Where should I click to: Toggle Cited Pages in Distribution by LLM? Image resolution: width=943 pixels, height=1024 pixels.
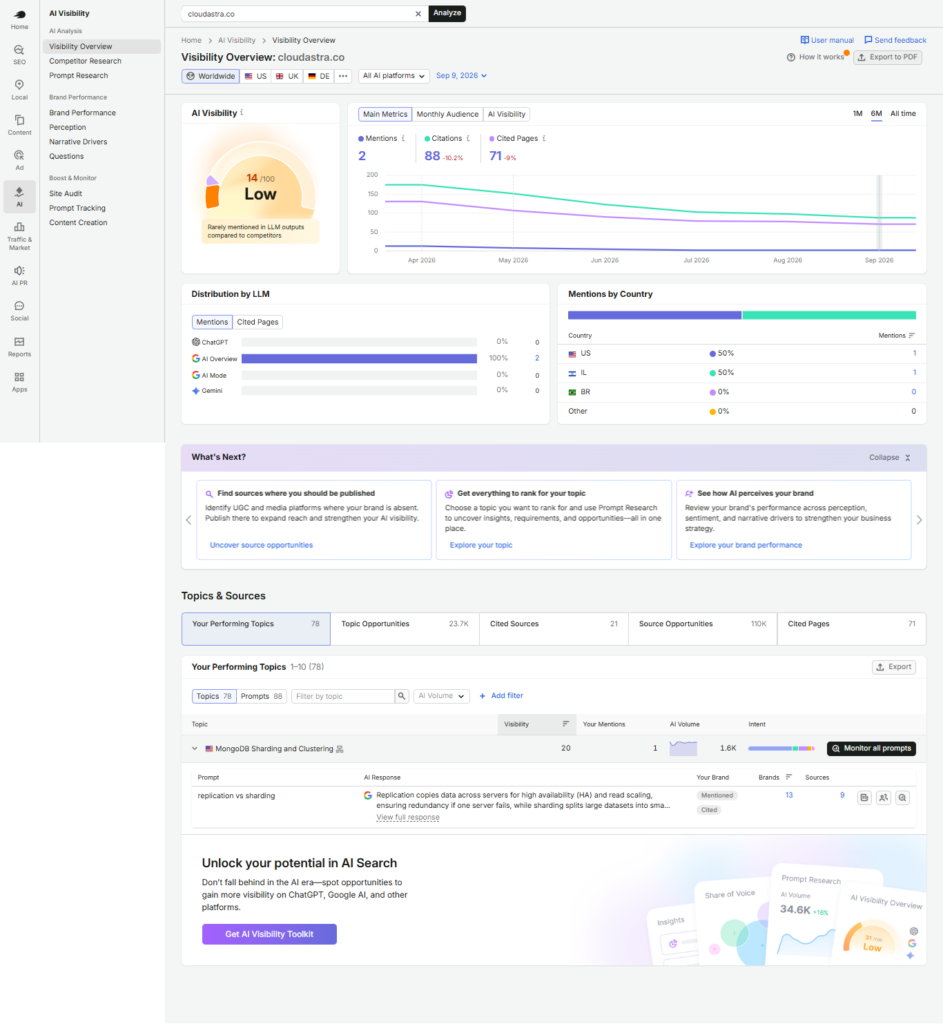(x=257, y=322)
